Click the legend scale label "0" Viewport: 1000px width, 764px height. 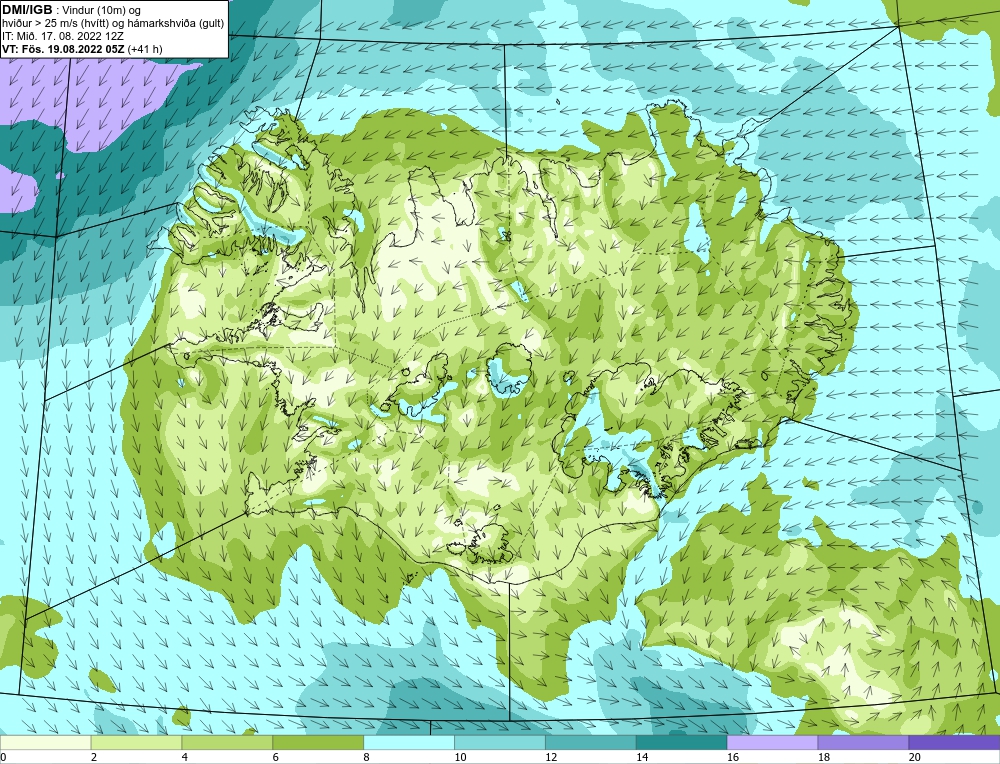pos(3,757)
